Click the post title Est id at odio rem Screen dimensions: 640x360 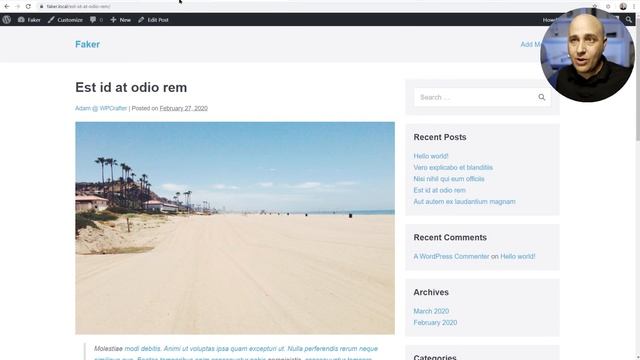[131, 87]
